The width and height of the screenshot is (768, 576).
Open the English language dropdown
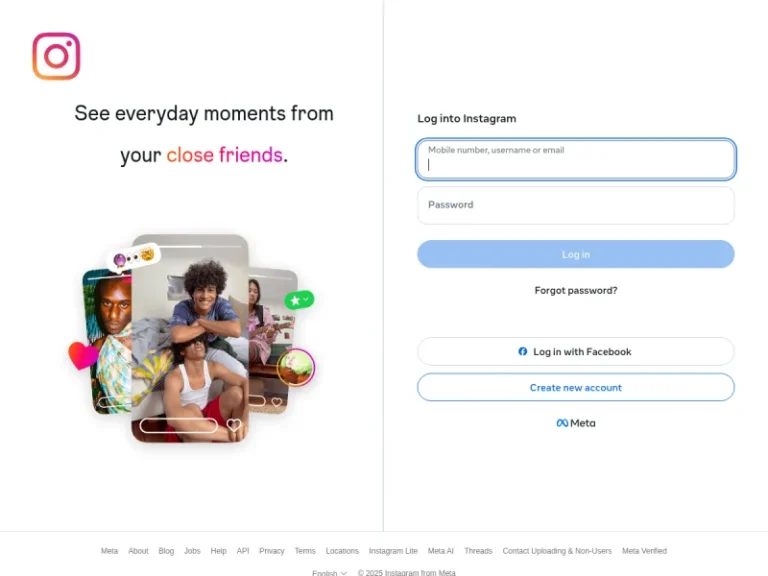tap(329, 573)
